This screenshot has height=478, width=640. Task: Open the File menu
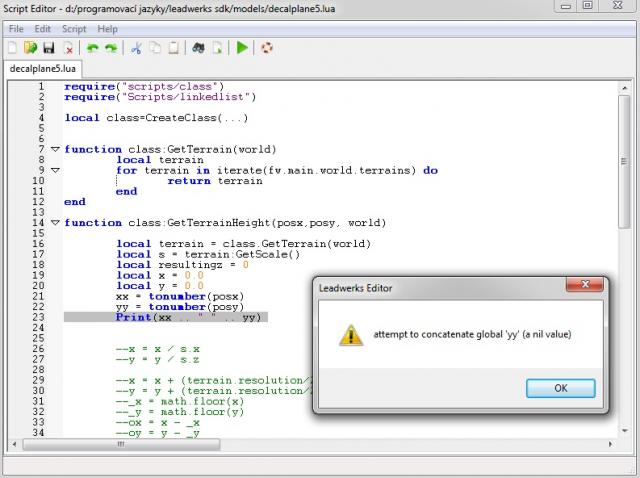tap(16, 29)
